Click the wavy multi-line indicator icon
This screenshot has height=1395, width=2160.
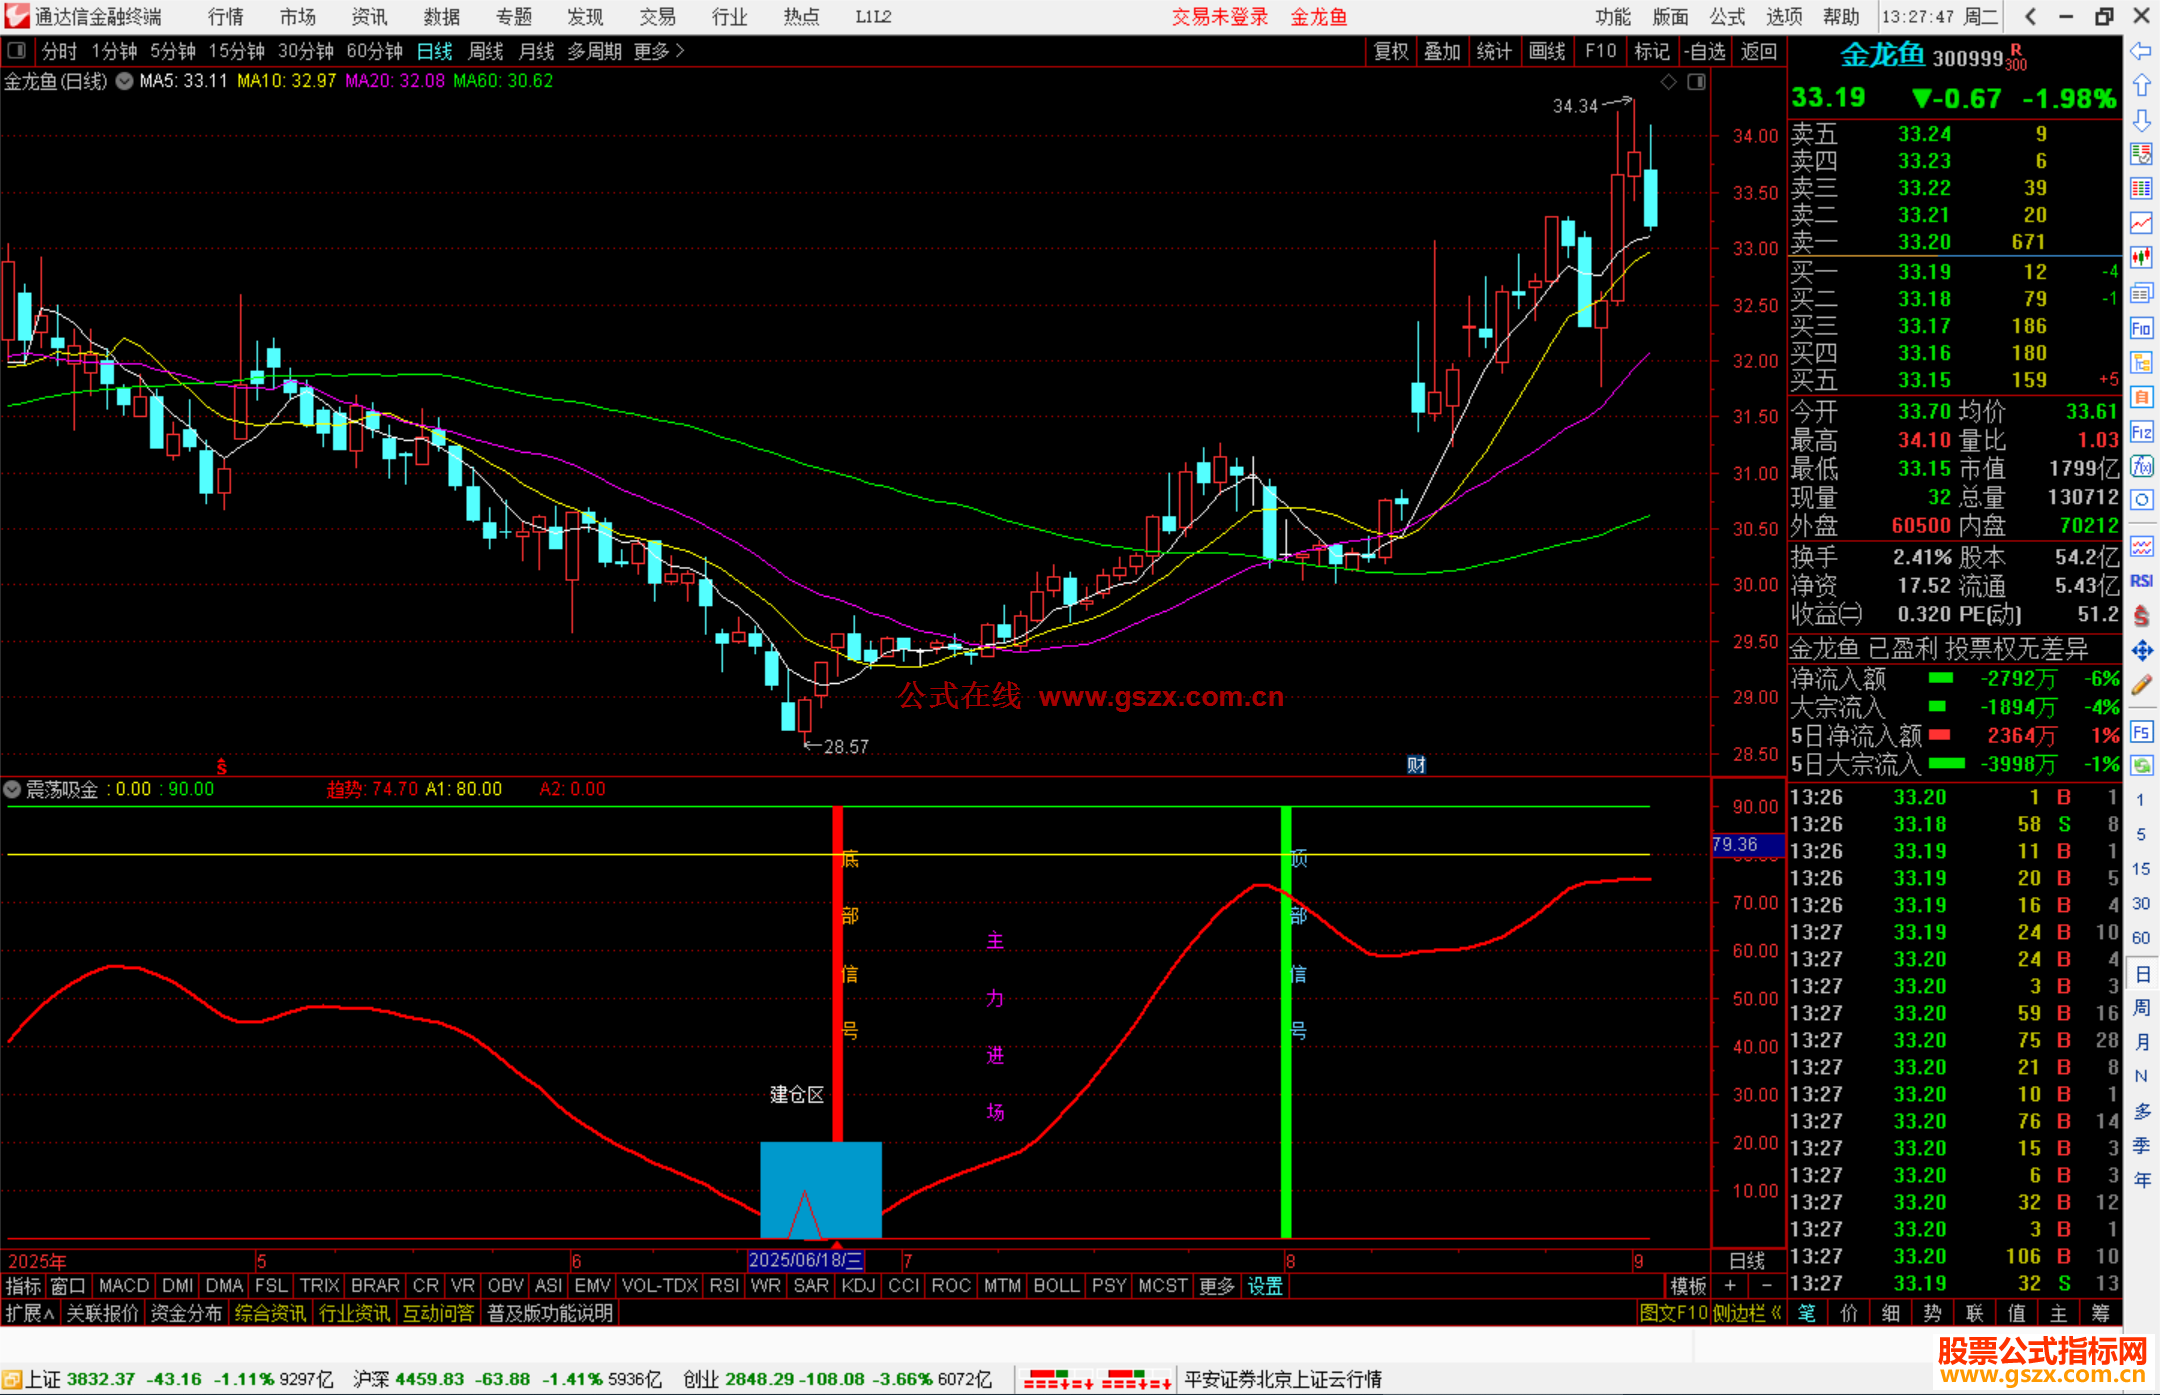tap(2141, 546)
